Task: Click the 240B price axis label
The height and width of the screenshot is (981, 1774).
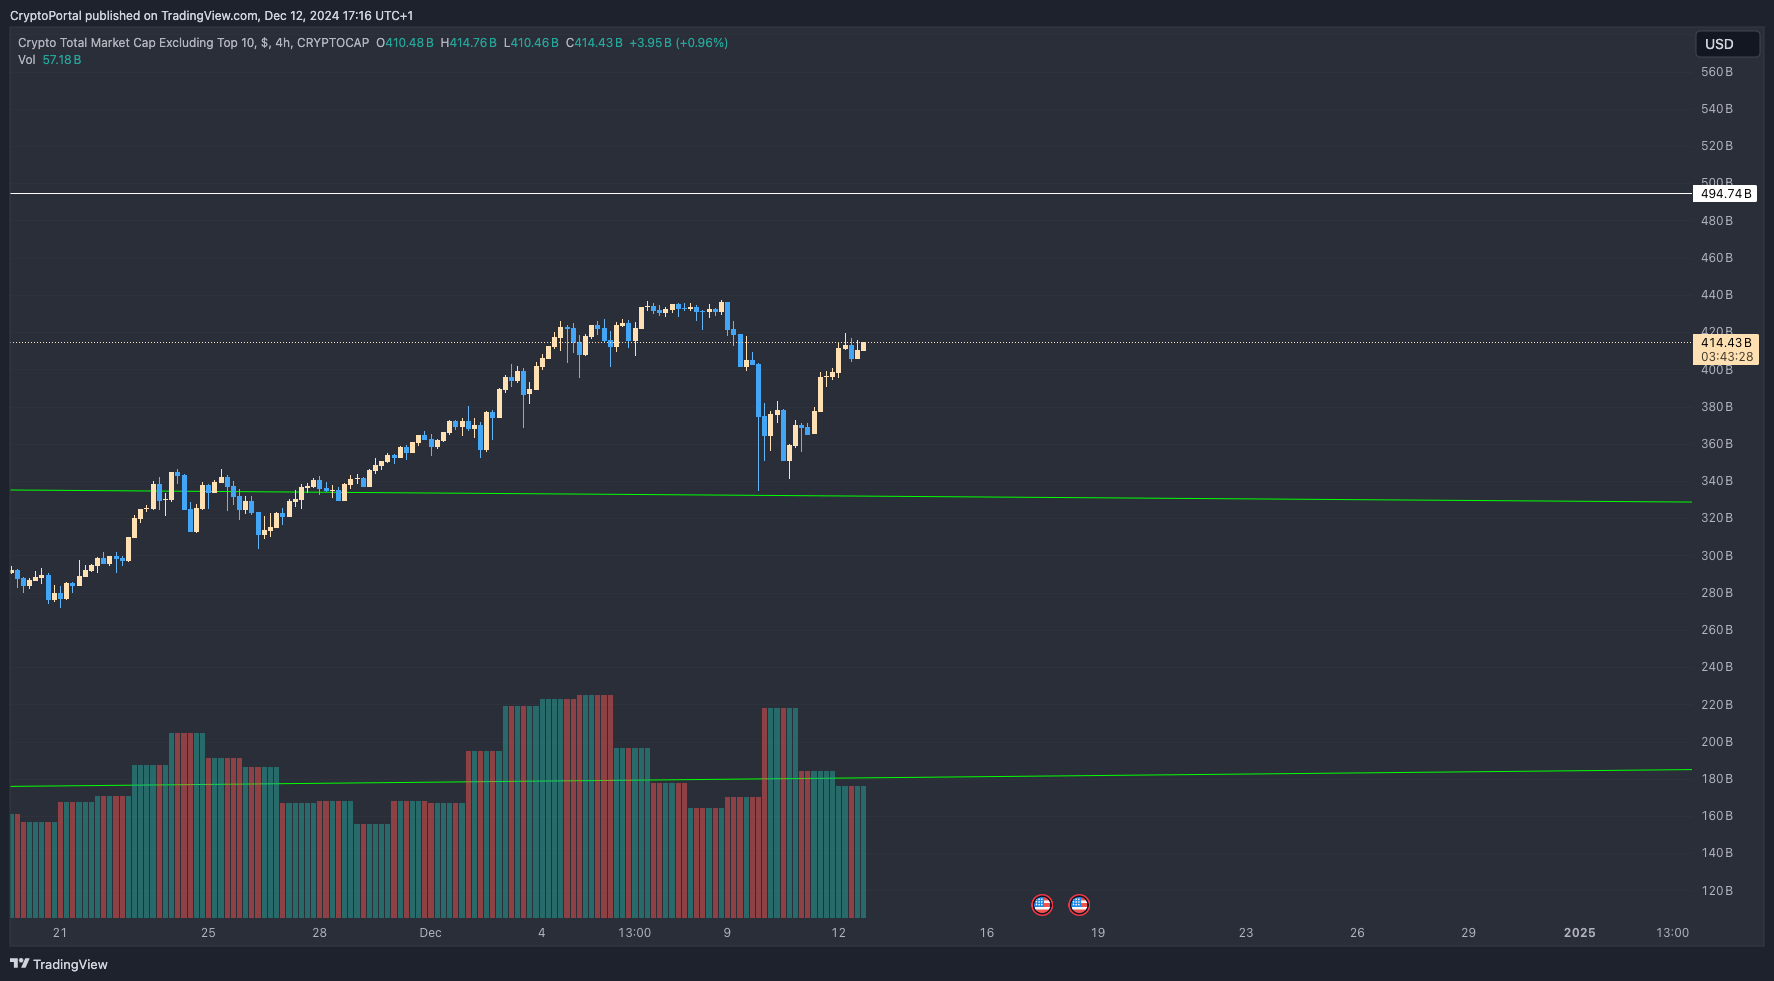Action: point(1717,667)
